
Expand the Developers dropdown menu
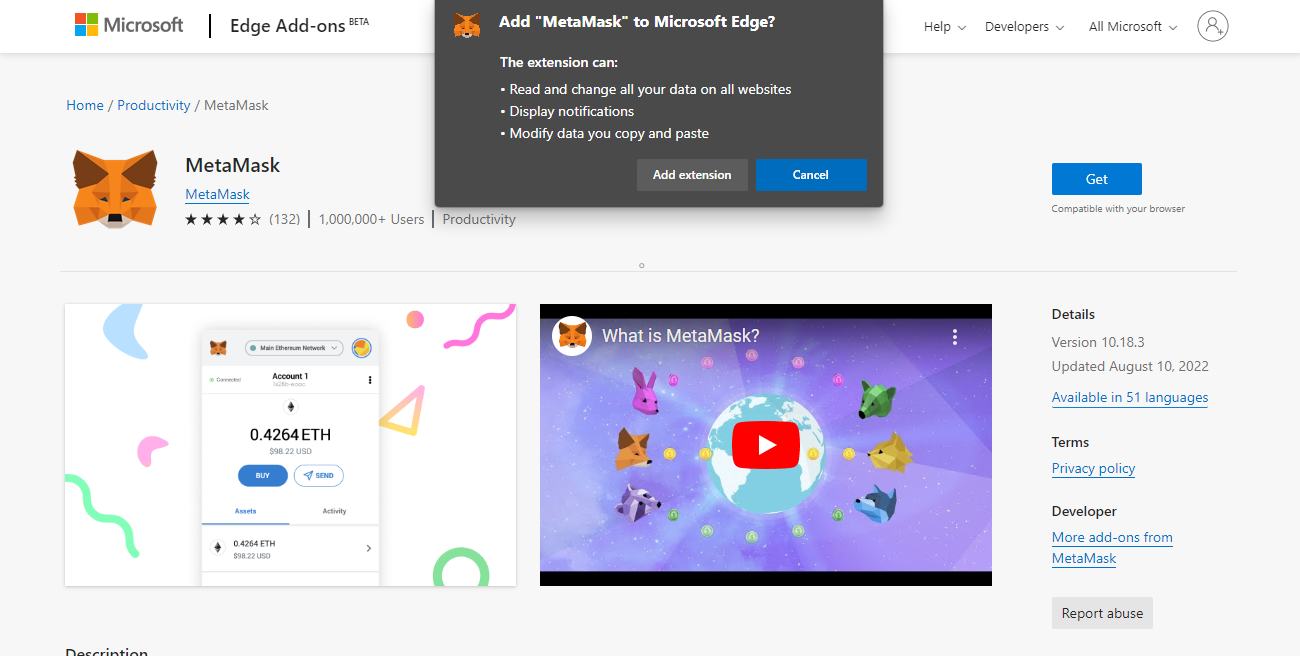(x=1024, y=27)
